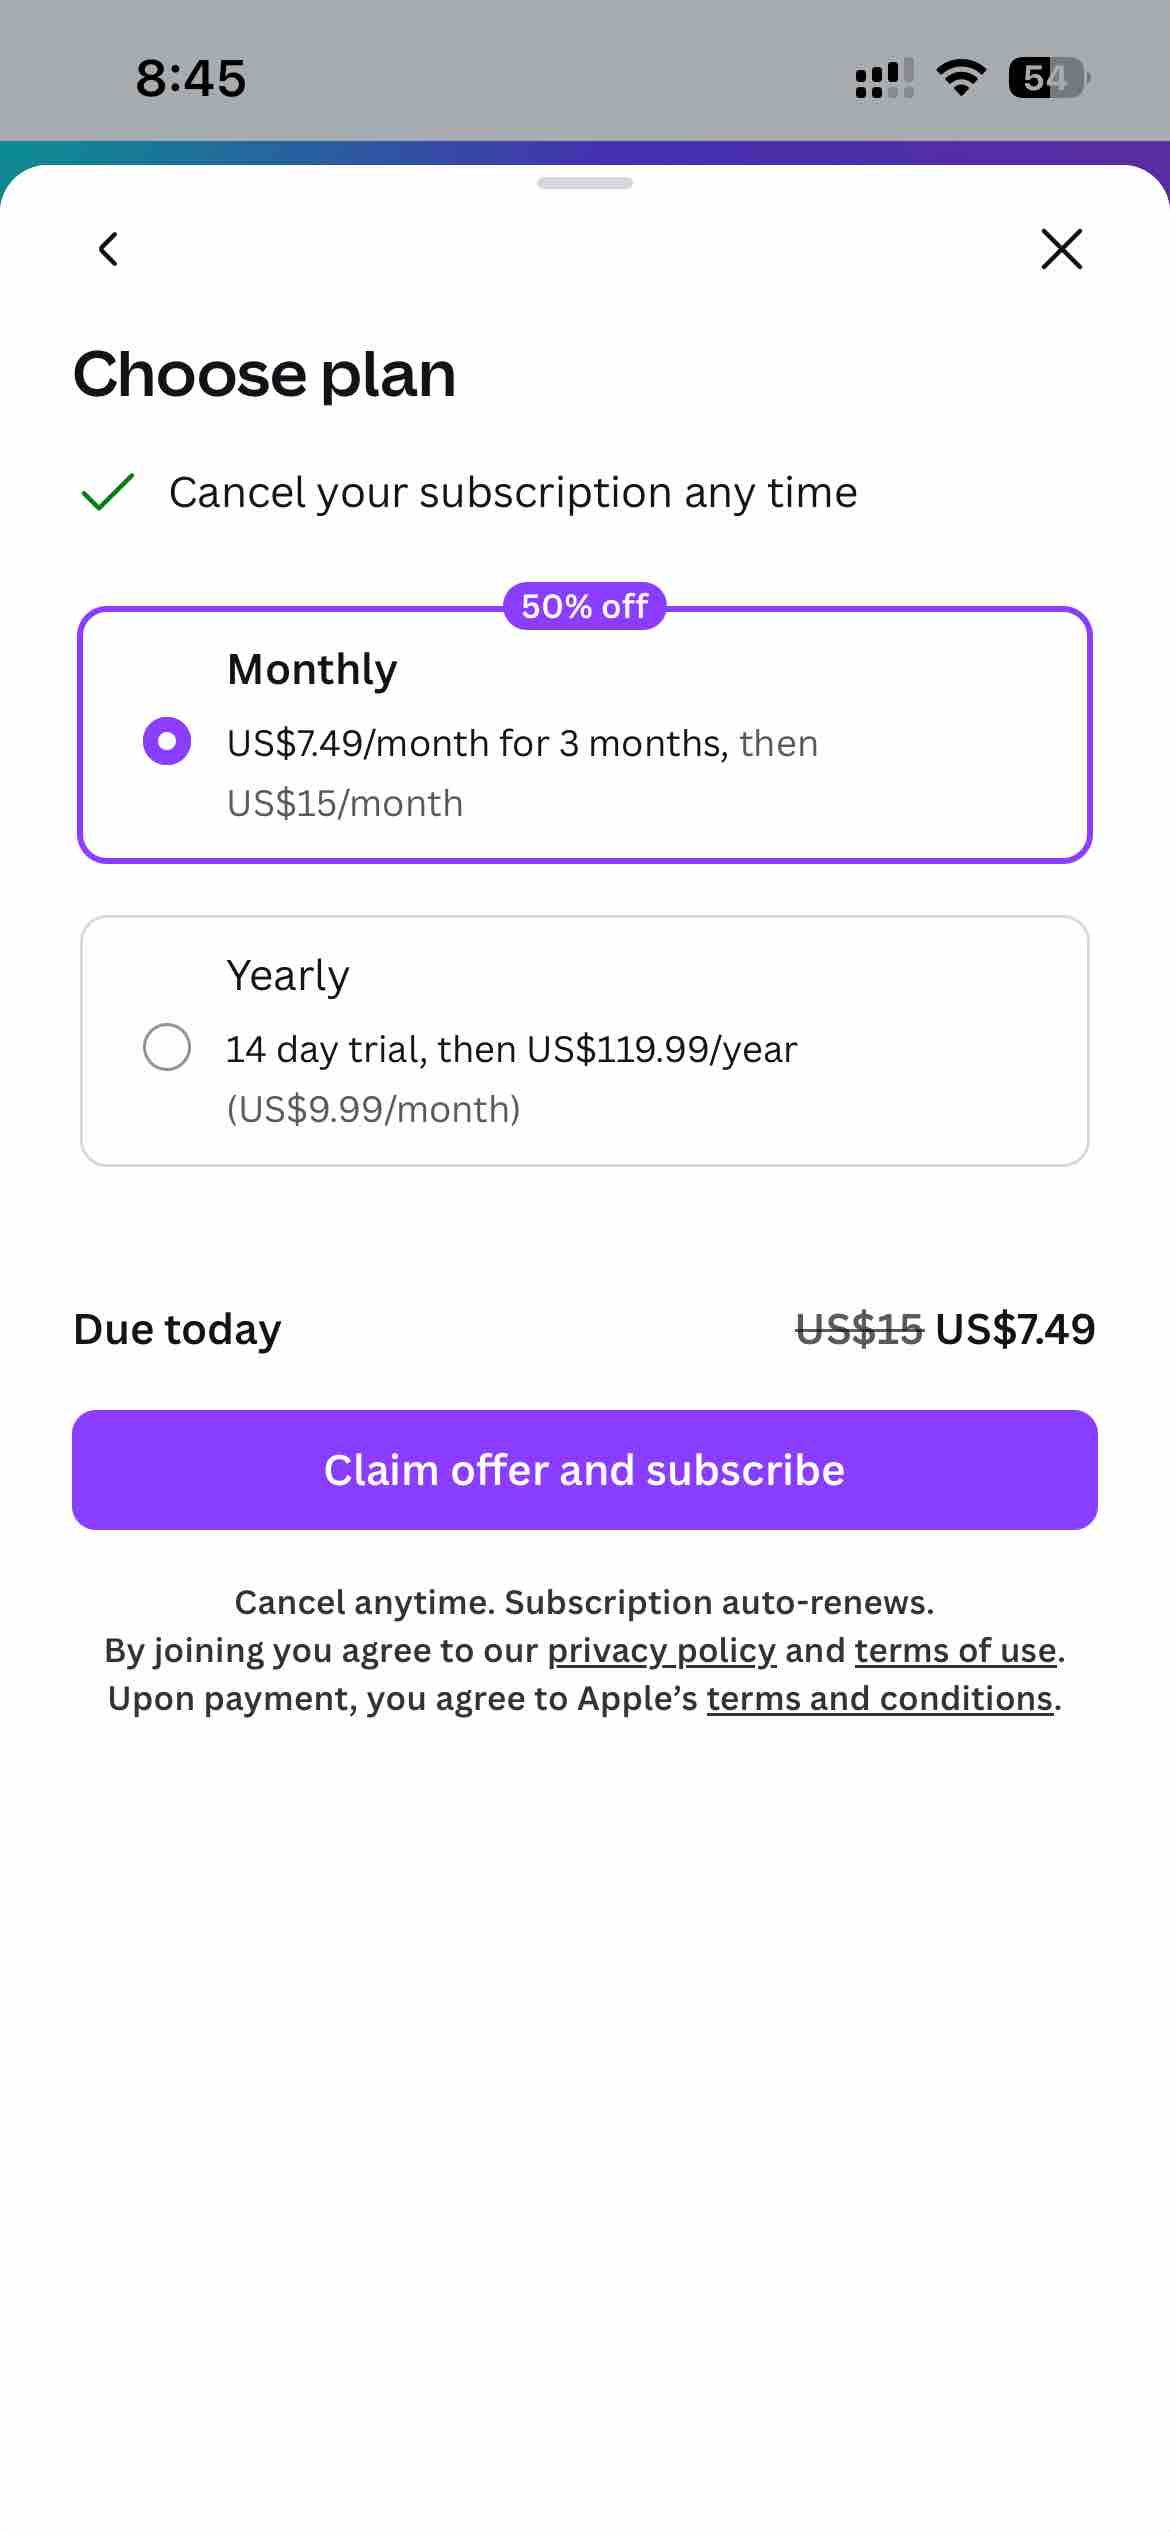Tap the battery indicator icon
1170x2532 pixels.
[x=1048, y=78]
